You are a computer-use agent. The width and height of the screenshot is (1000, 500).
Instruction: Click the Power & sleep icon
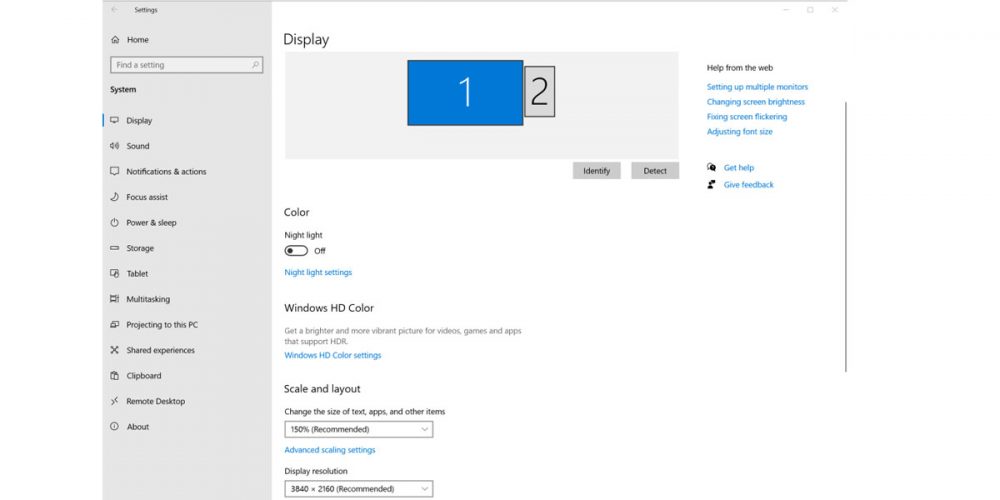[115, 223]
